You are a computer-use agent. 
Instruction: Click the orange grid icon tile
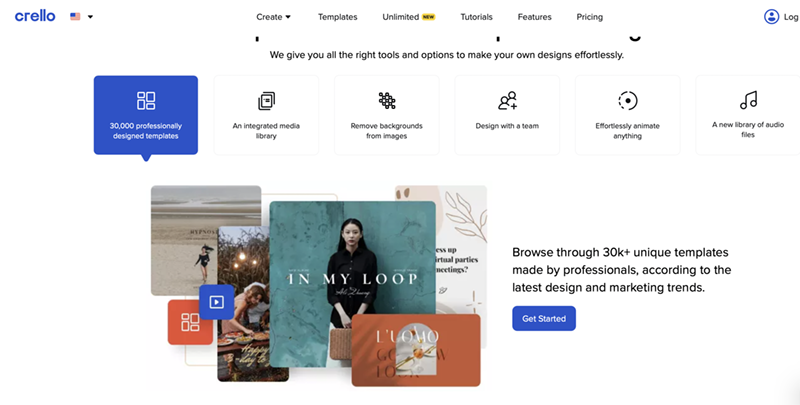pos(190,322)
